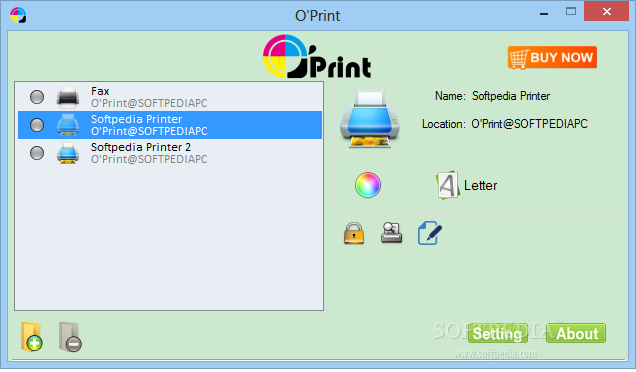Click the print preview magnifier icon
The width and height of the screenshot is (636, 372).
click(391, 233)
